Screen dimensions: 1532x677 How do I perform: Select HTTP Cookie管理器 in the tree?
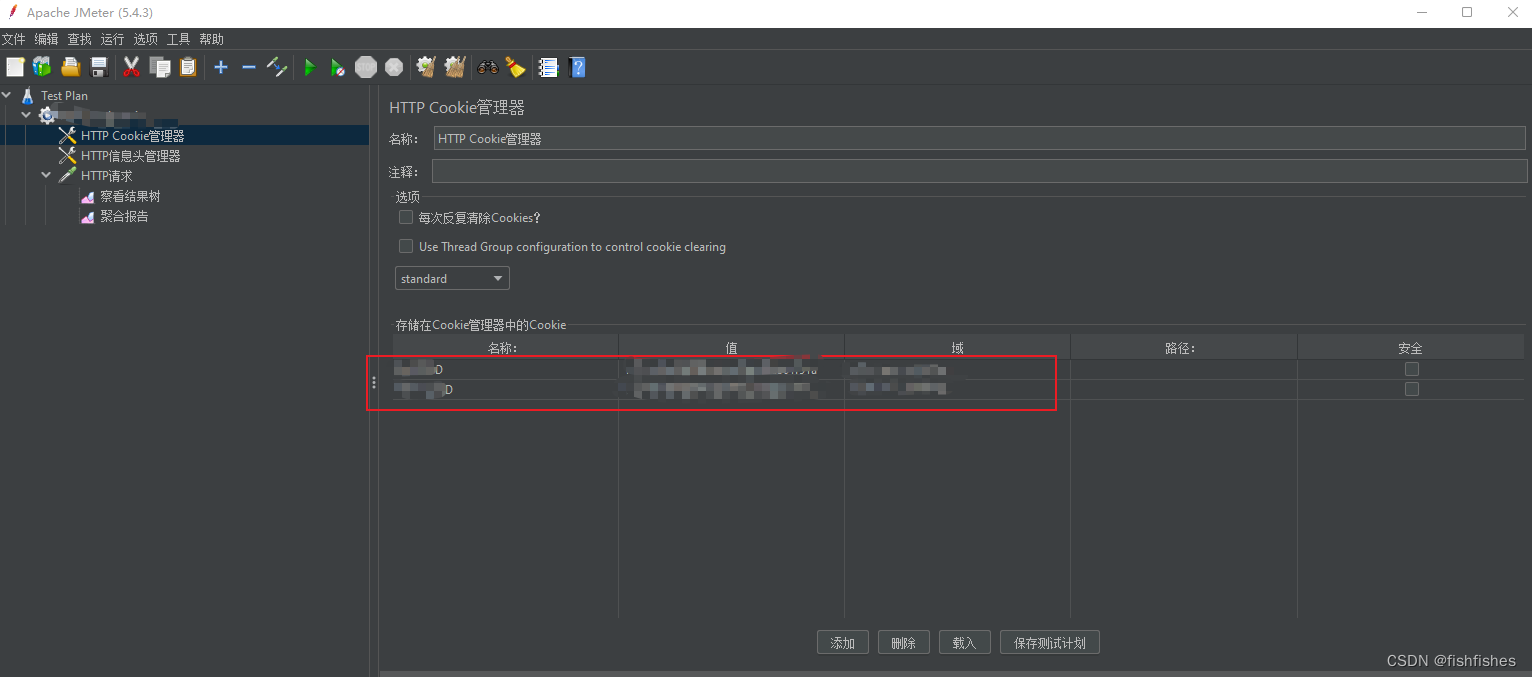(x=132, y=136)
